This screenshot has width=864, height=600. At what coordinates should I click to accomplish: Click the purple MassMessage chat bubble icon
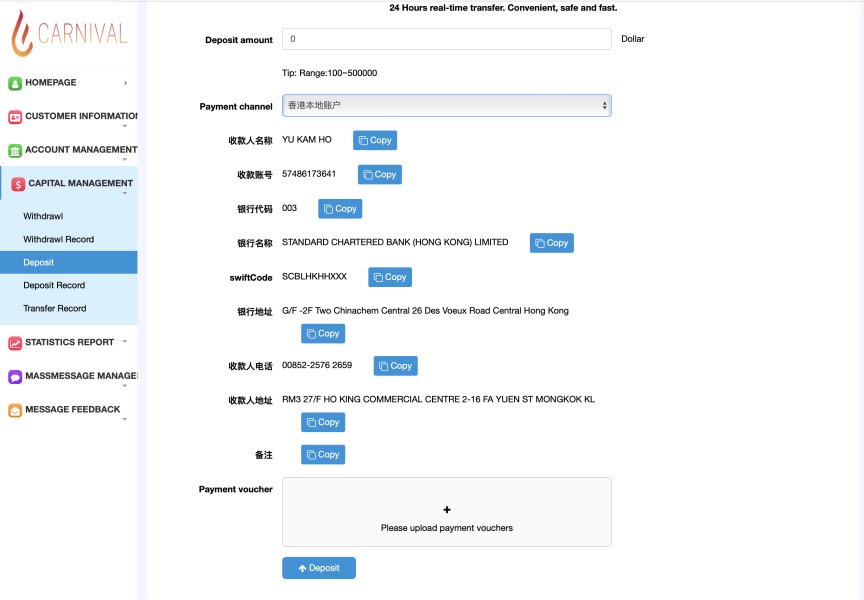pyautogui.click(x=15, y=376)
